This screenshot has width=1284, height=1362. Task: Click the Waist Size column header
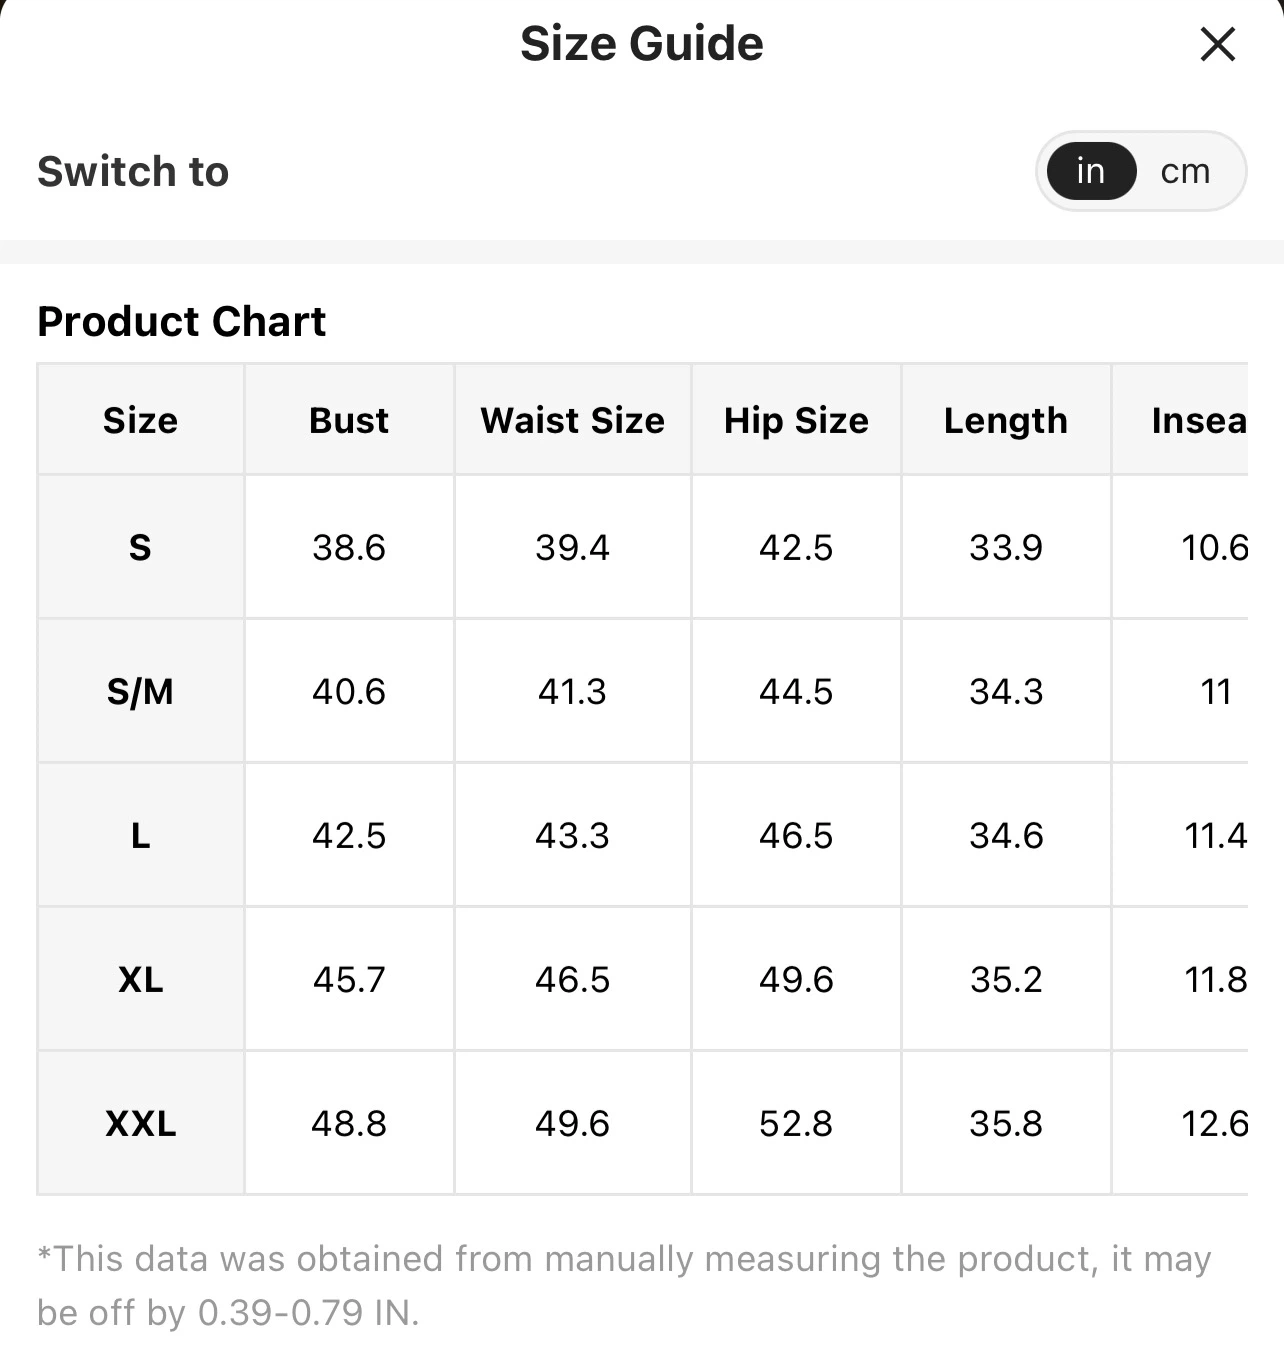(x=572, y=420)
